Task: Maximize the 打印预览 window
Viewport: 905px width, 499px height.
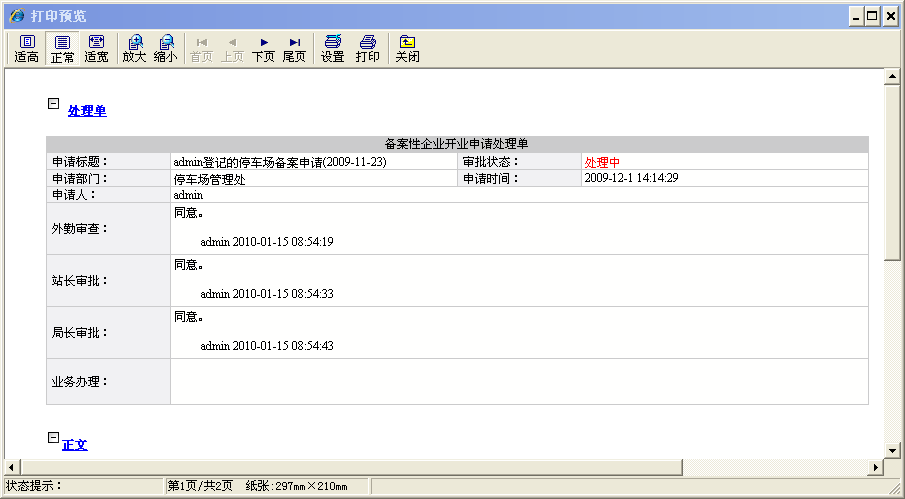Action: pos(873,16)
